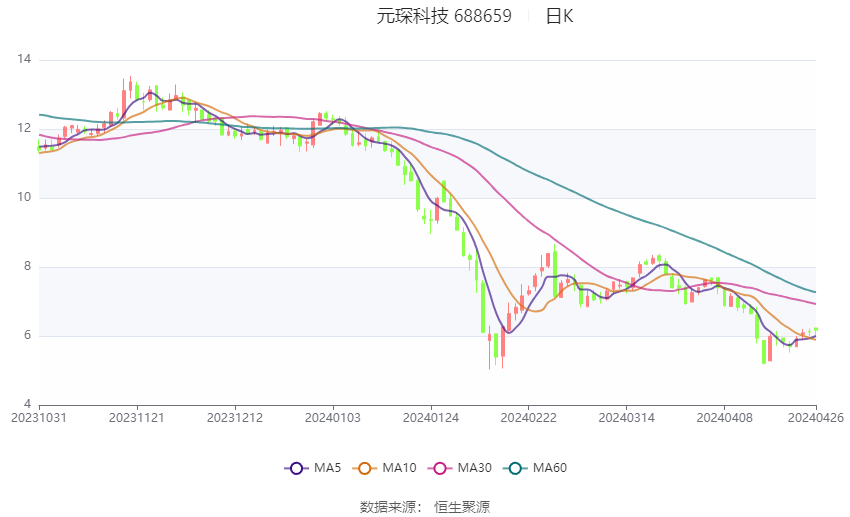Toggle the MA30 legend series
Screen dimensions: 850x517
coord(460,468)
